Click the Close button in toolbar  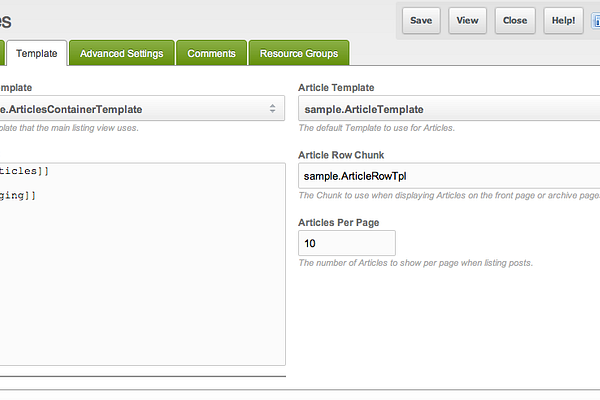(515, 21)
